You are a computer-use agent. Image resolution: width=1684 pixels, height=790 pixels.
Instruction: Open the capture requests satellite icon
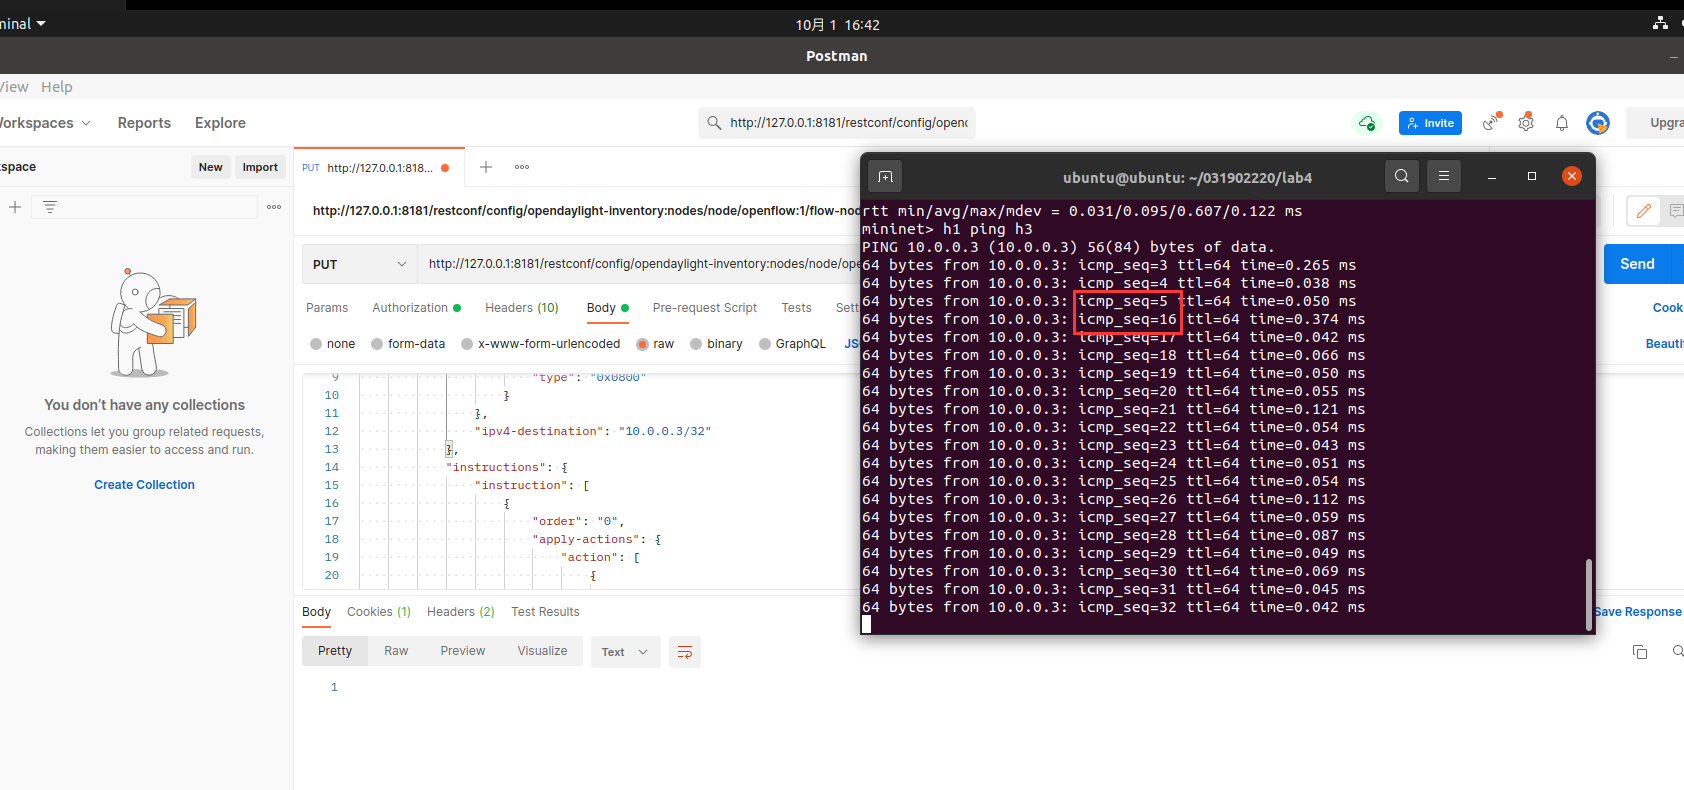(1492, 122)
